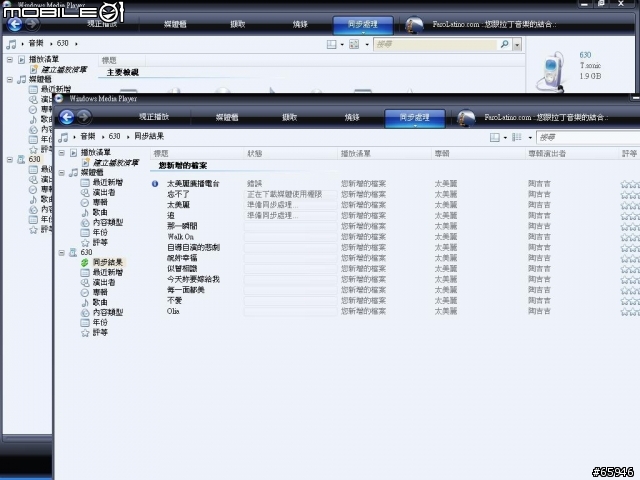The height and width of the screenshot is (480, 640).
Task: Collapse 630 device node in front window tree
Action: [61, 253]
